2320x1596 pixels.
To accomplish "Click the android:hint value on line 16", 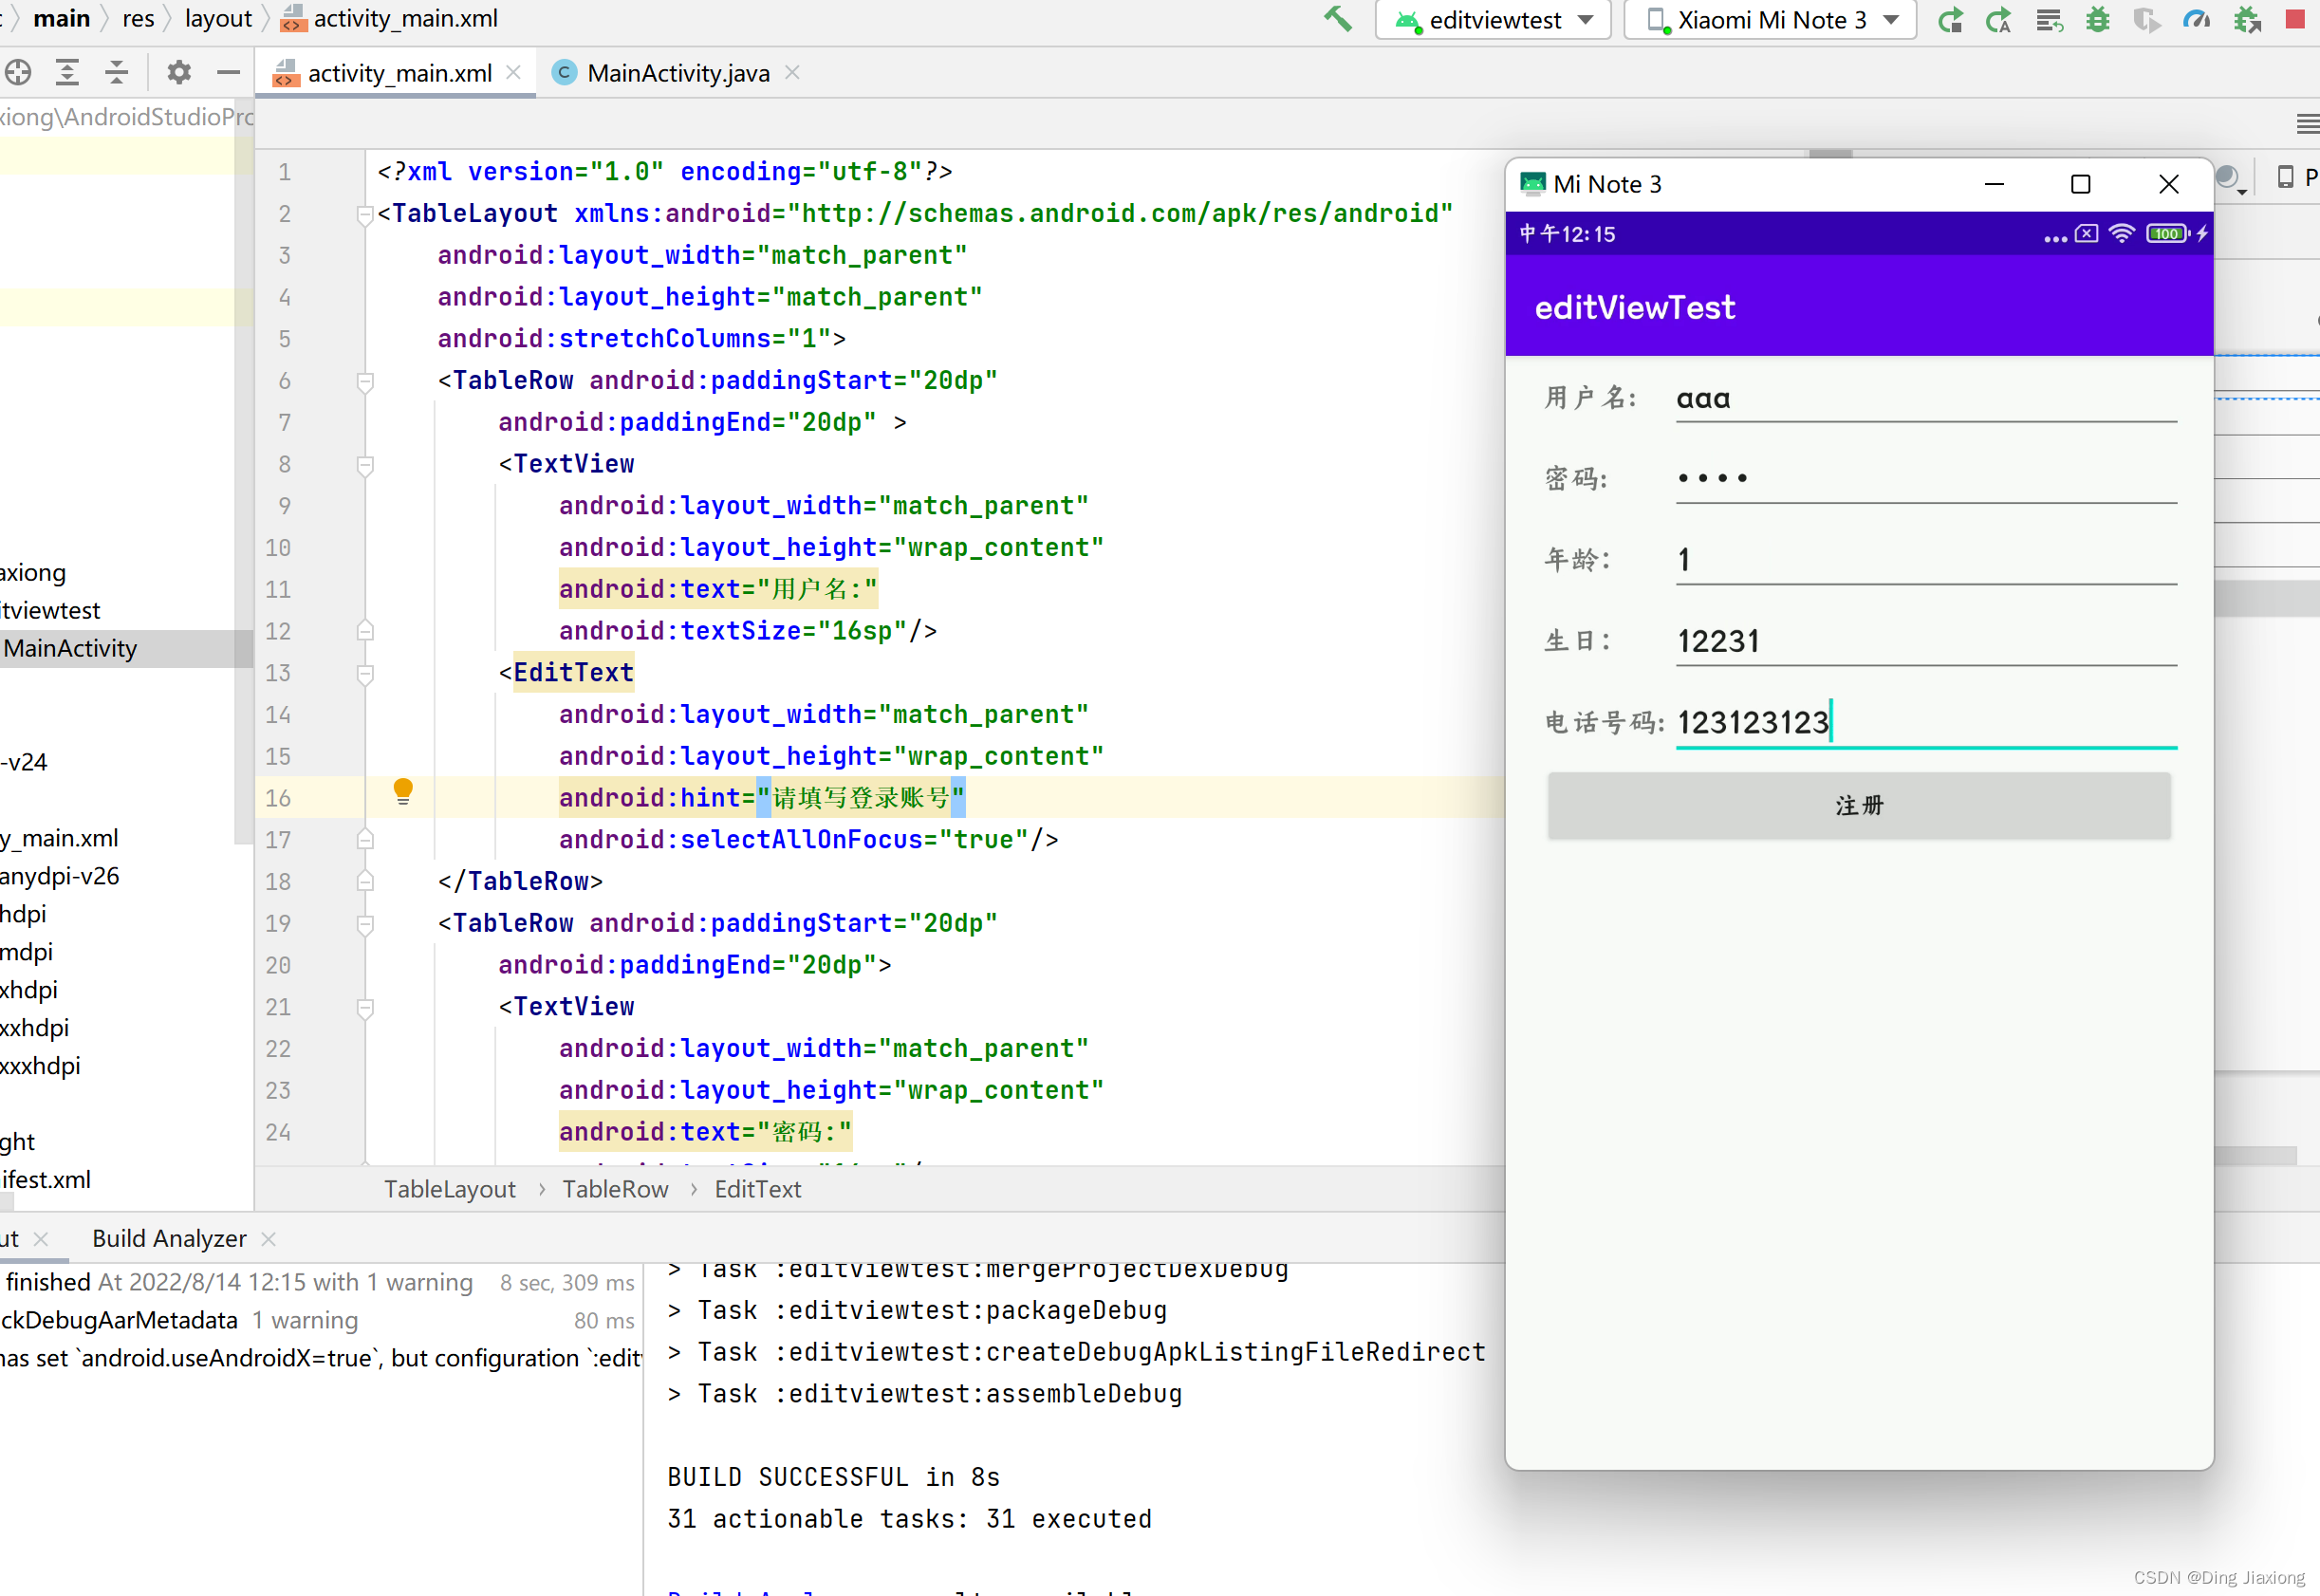I will [861, 798].
